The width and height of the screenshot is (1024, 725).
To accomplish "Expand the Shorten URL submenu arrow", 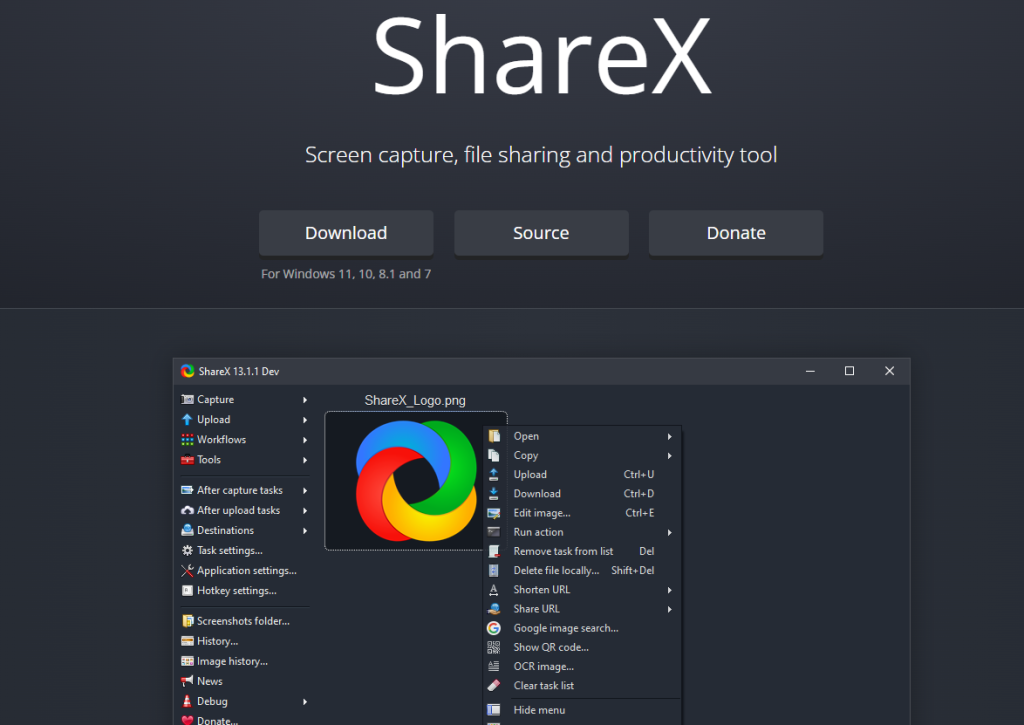I will point(669,590).
